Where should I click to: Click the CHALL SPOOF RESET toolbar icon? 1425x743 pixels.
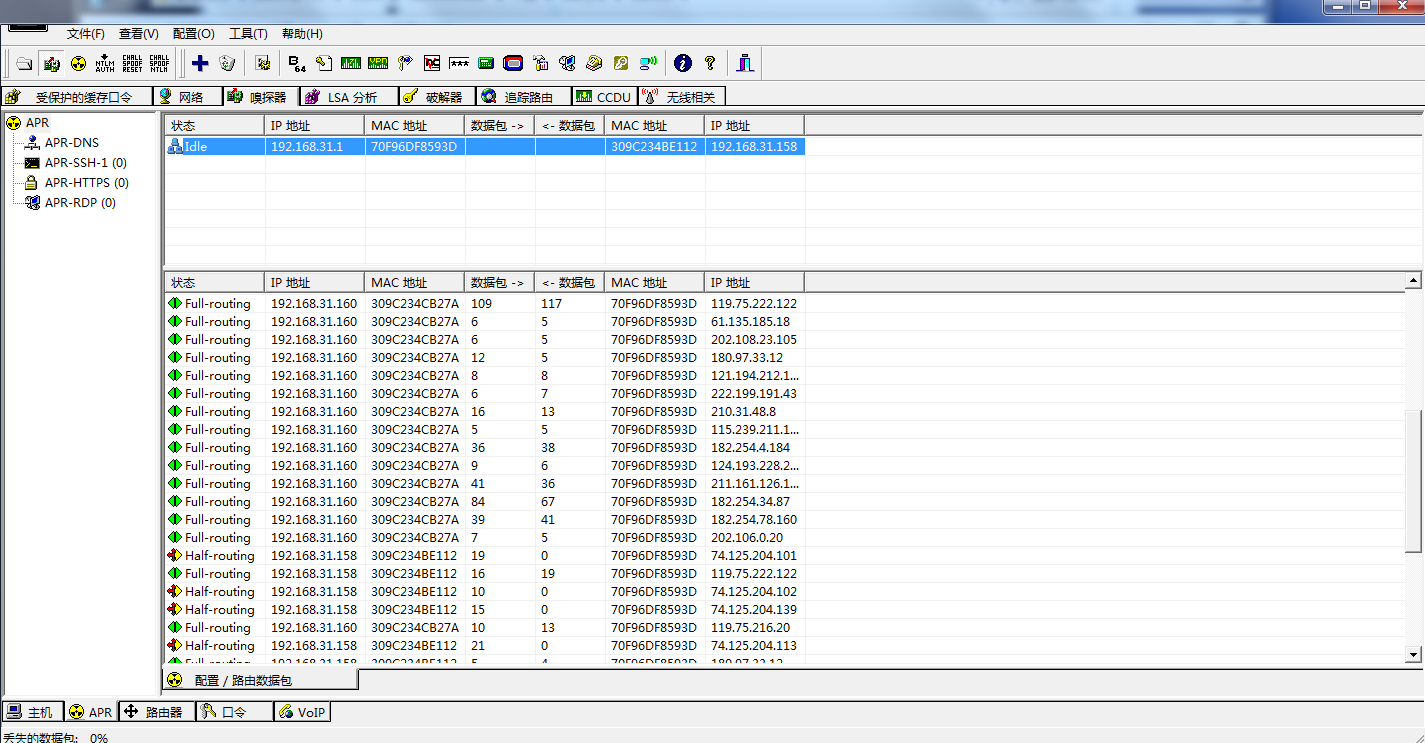click(132, 64)
